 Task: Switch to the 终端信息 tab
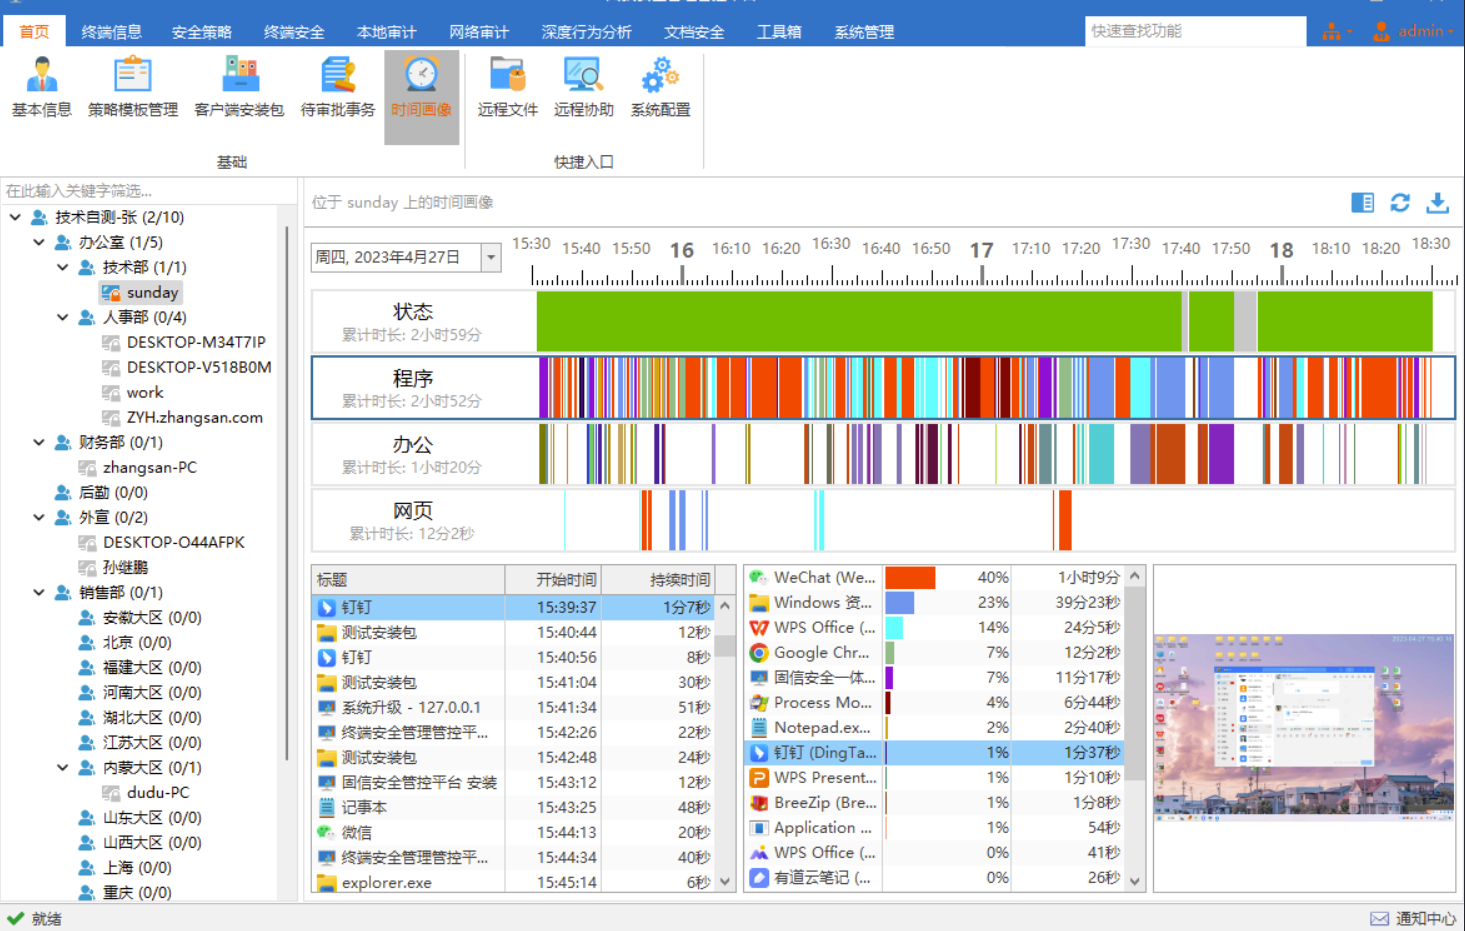[111, 32]
